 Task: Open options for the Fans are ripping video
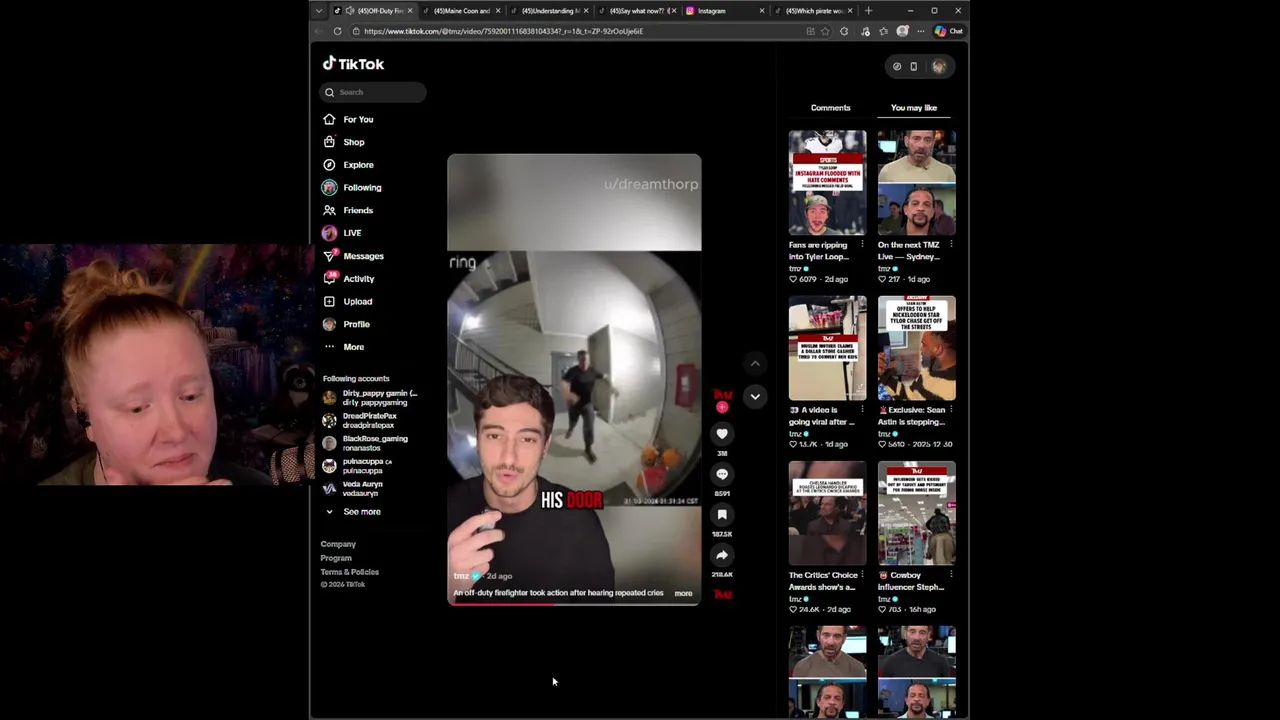tap(862, 245)
